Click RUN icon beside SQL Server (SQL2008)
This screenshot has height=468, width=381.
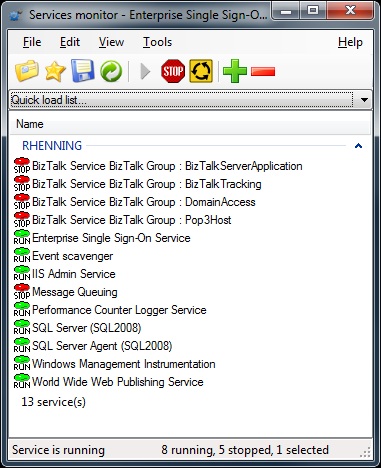pyautogui.click(x=22, y=328)
